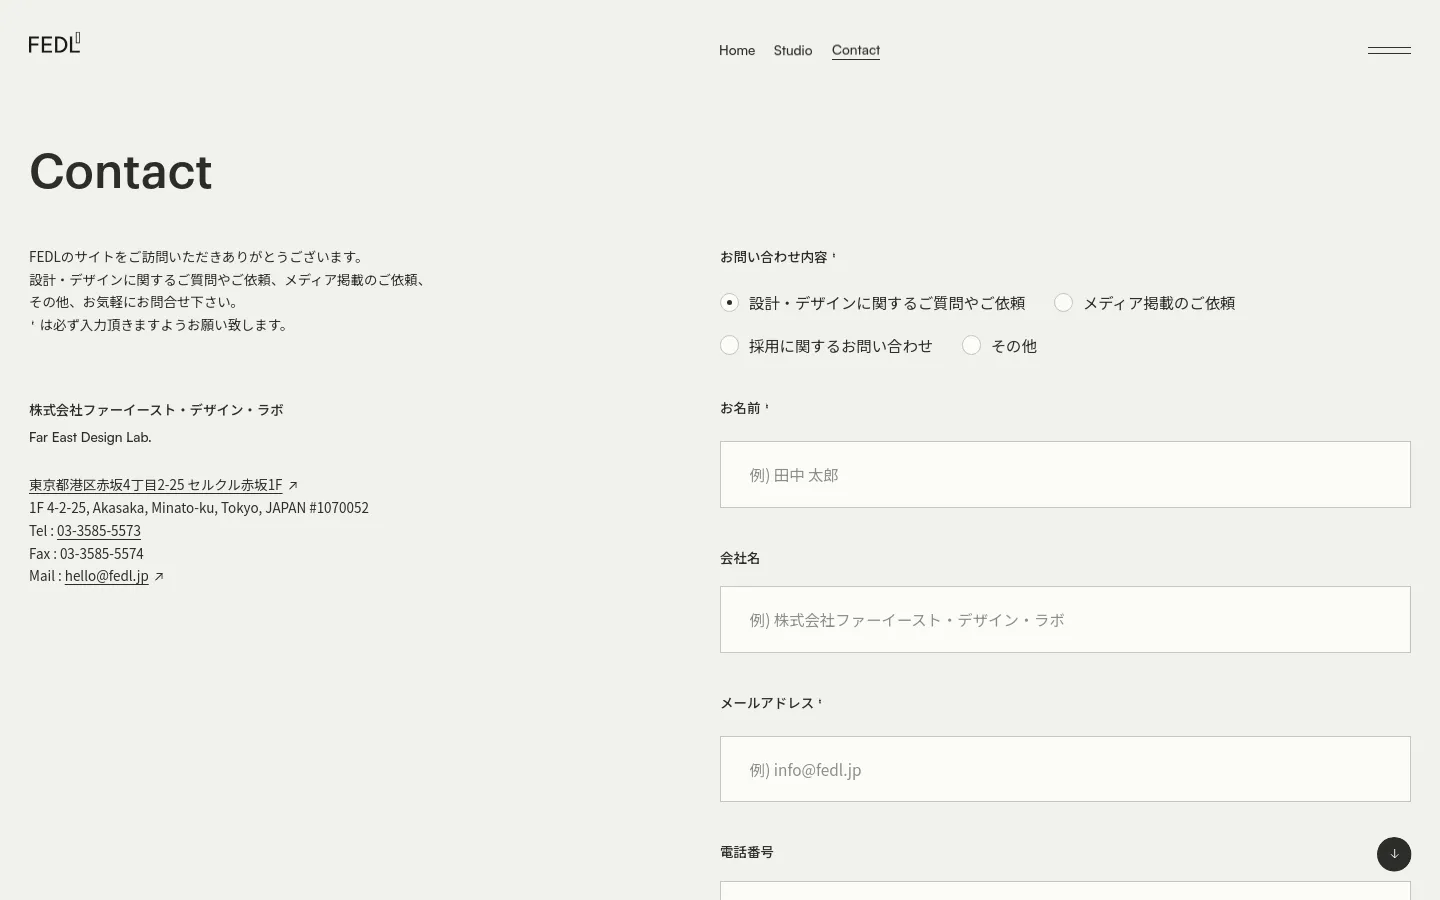The image size is (1440, 900).
Task: Open the Studio nav item
Action: click(x=793, y=50)
